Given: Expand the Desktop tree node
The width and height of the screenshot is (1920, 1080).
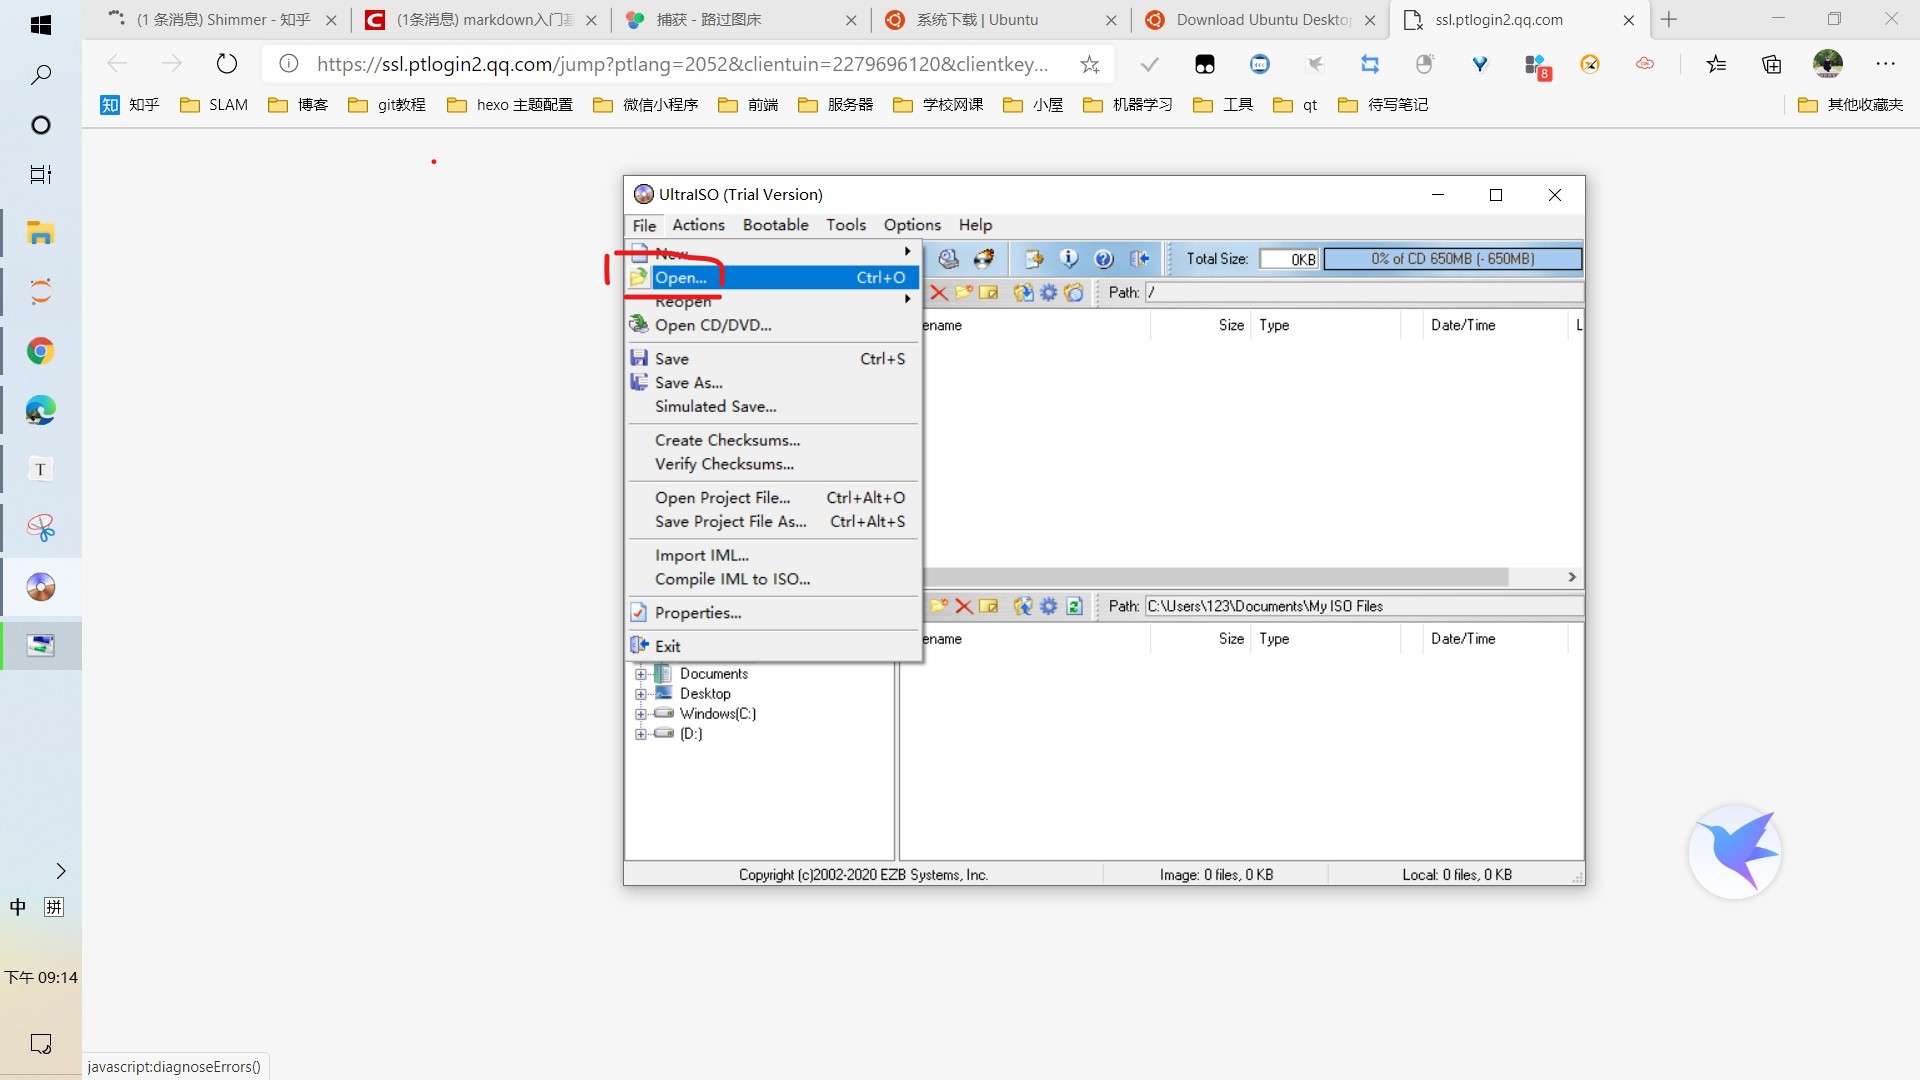Looking at the screenshot, I should (x=640, y=694).
